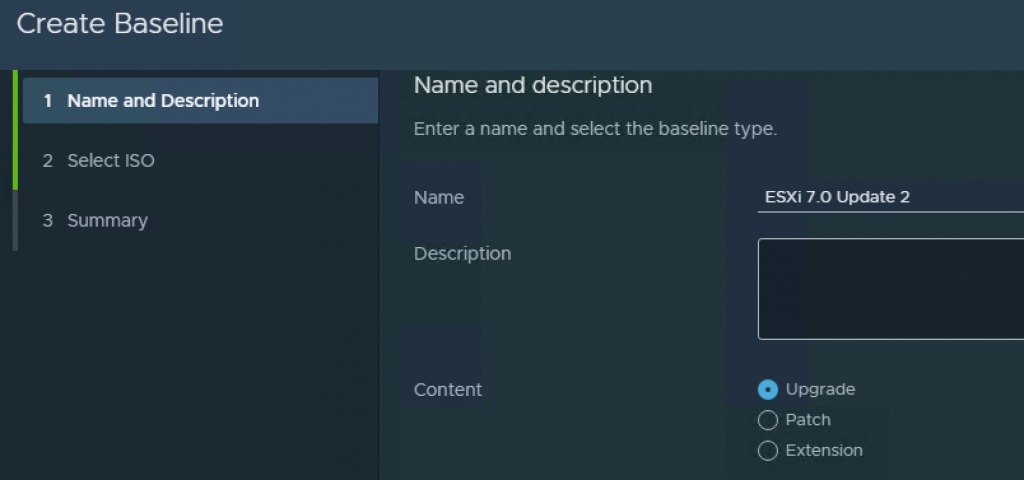This screenshot has width=1024, height=480.
Task: Select the Upgrade radio button
Action: pyautogui.click(x=768, y=390)
